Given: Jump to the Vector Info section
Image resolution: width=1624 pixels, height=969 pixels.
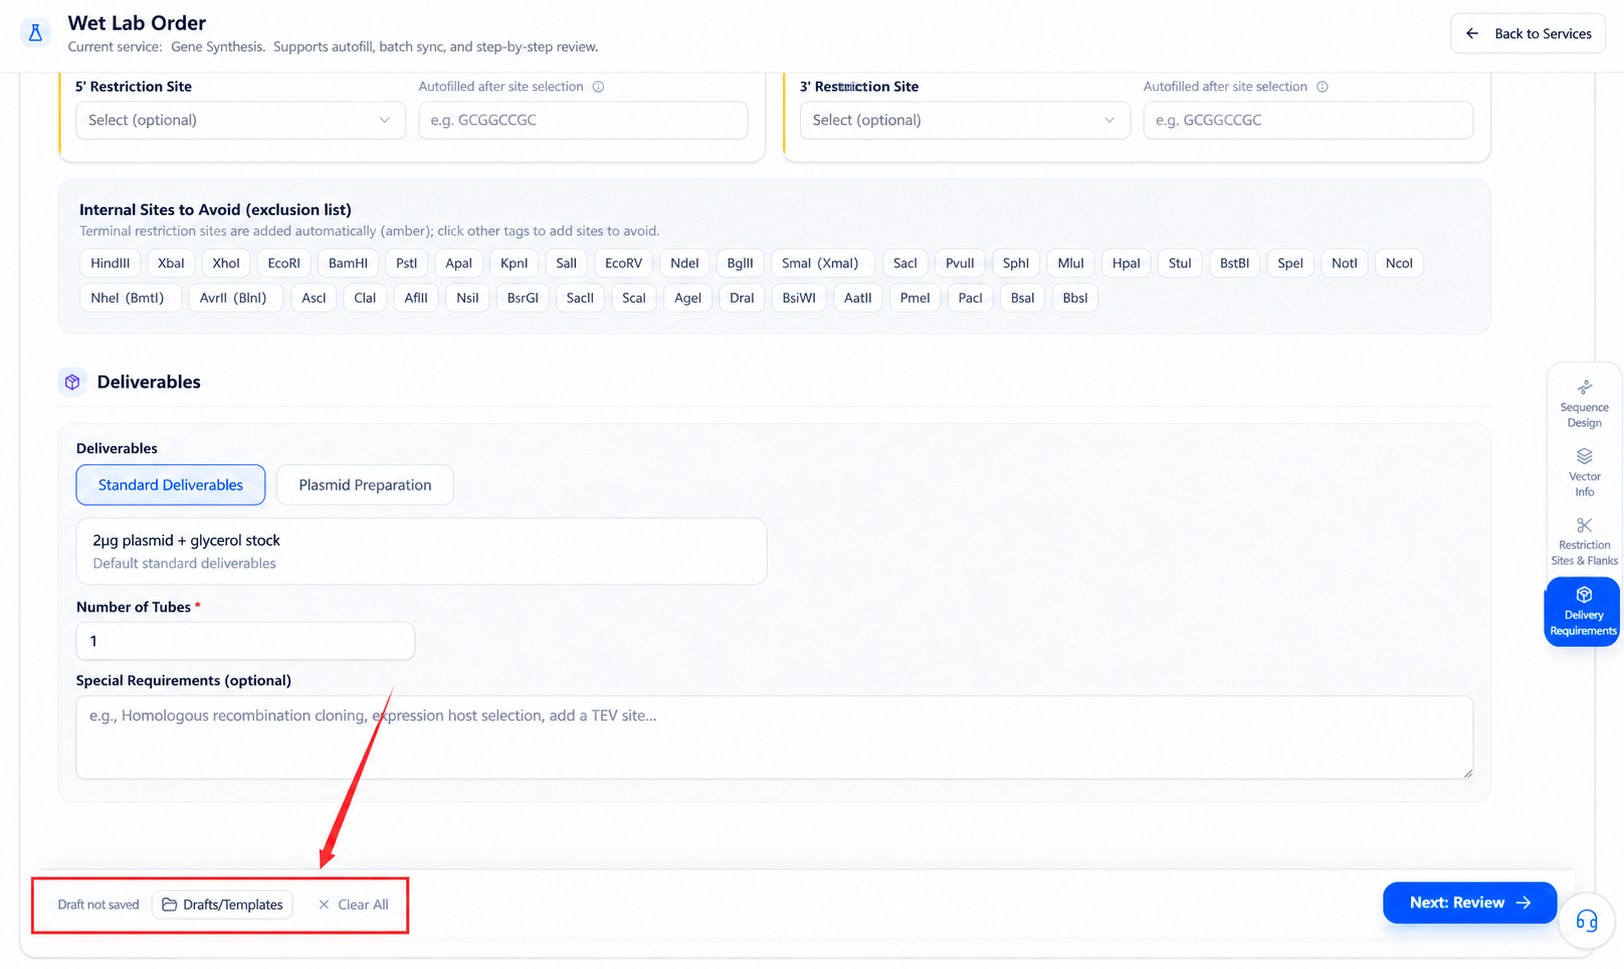Looking at the screenshot, I should tap(1584, 472).
